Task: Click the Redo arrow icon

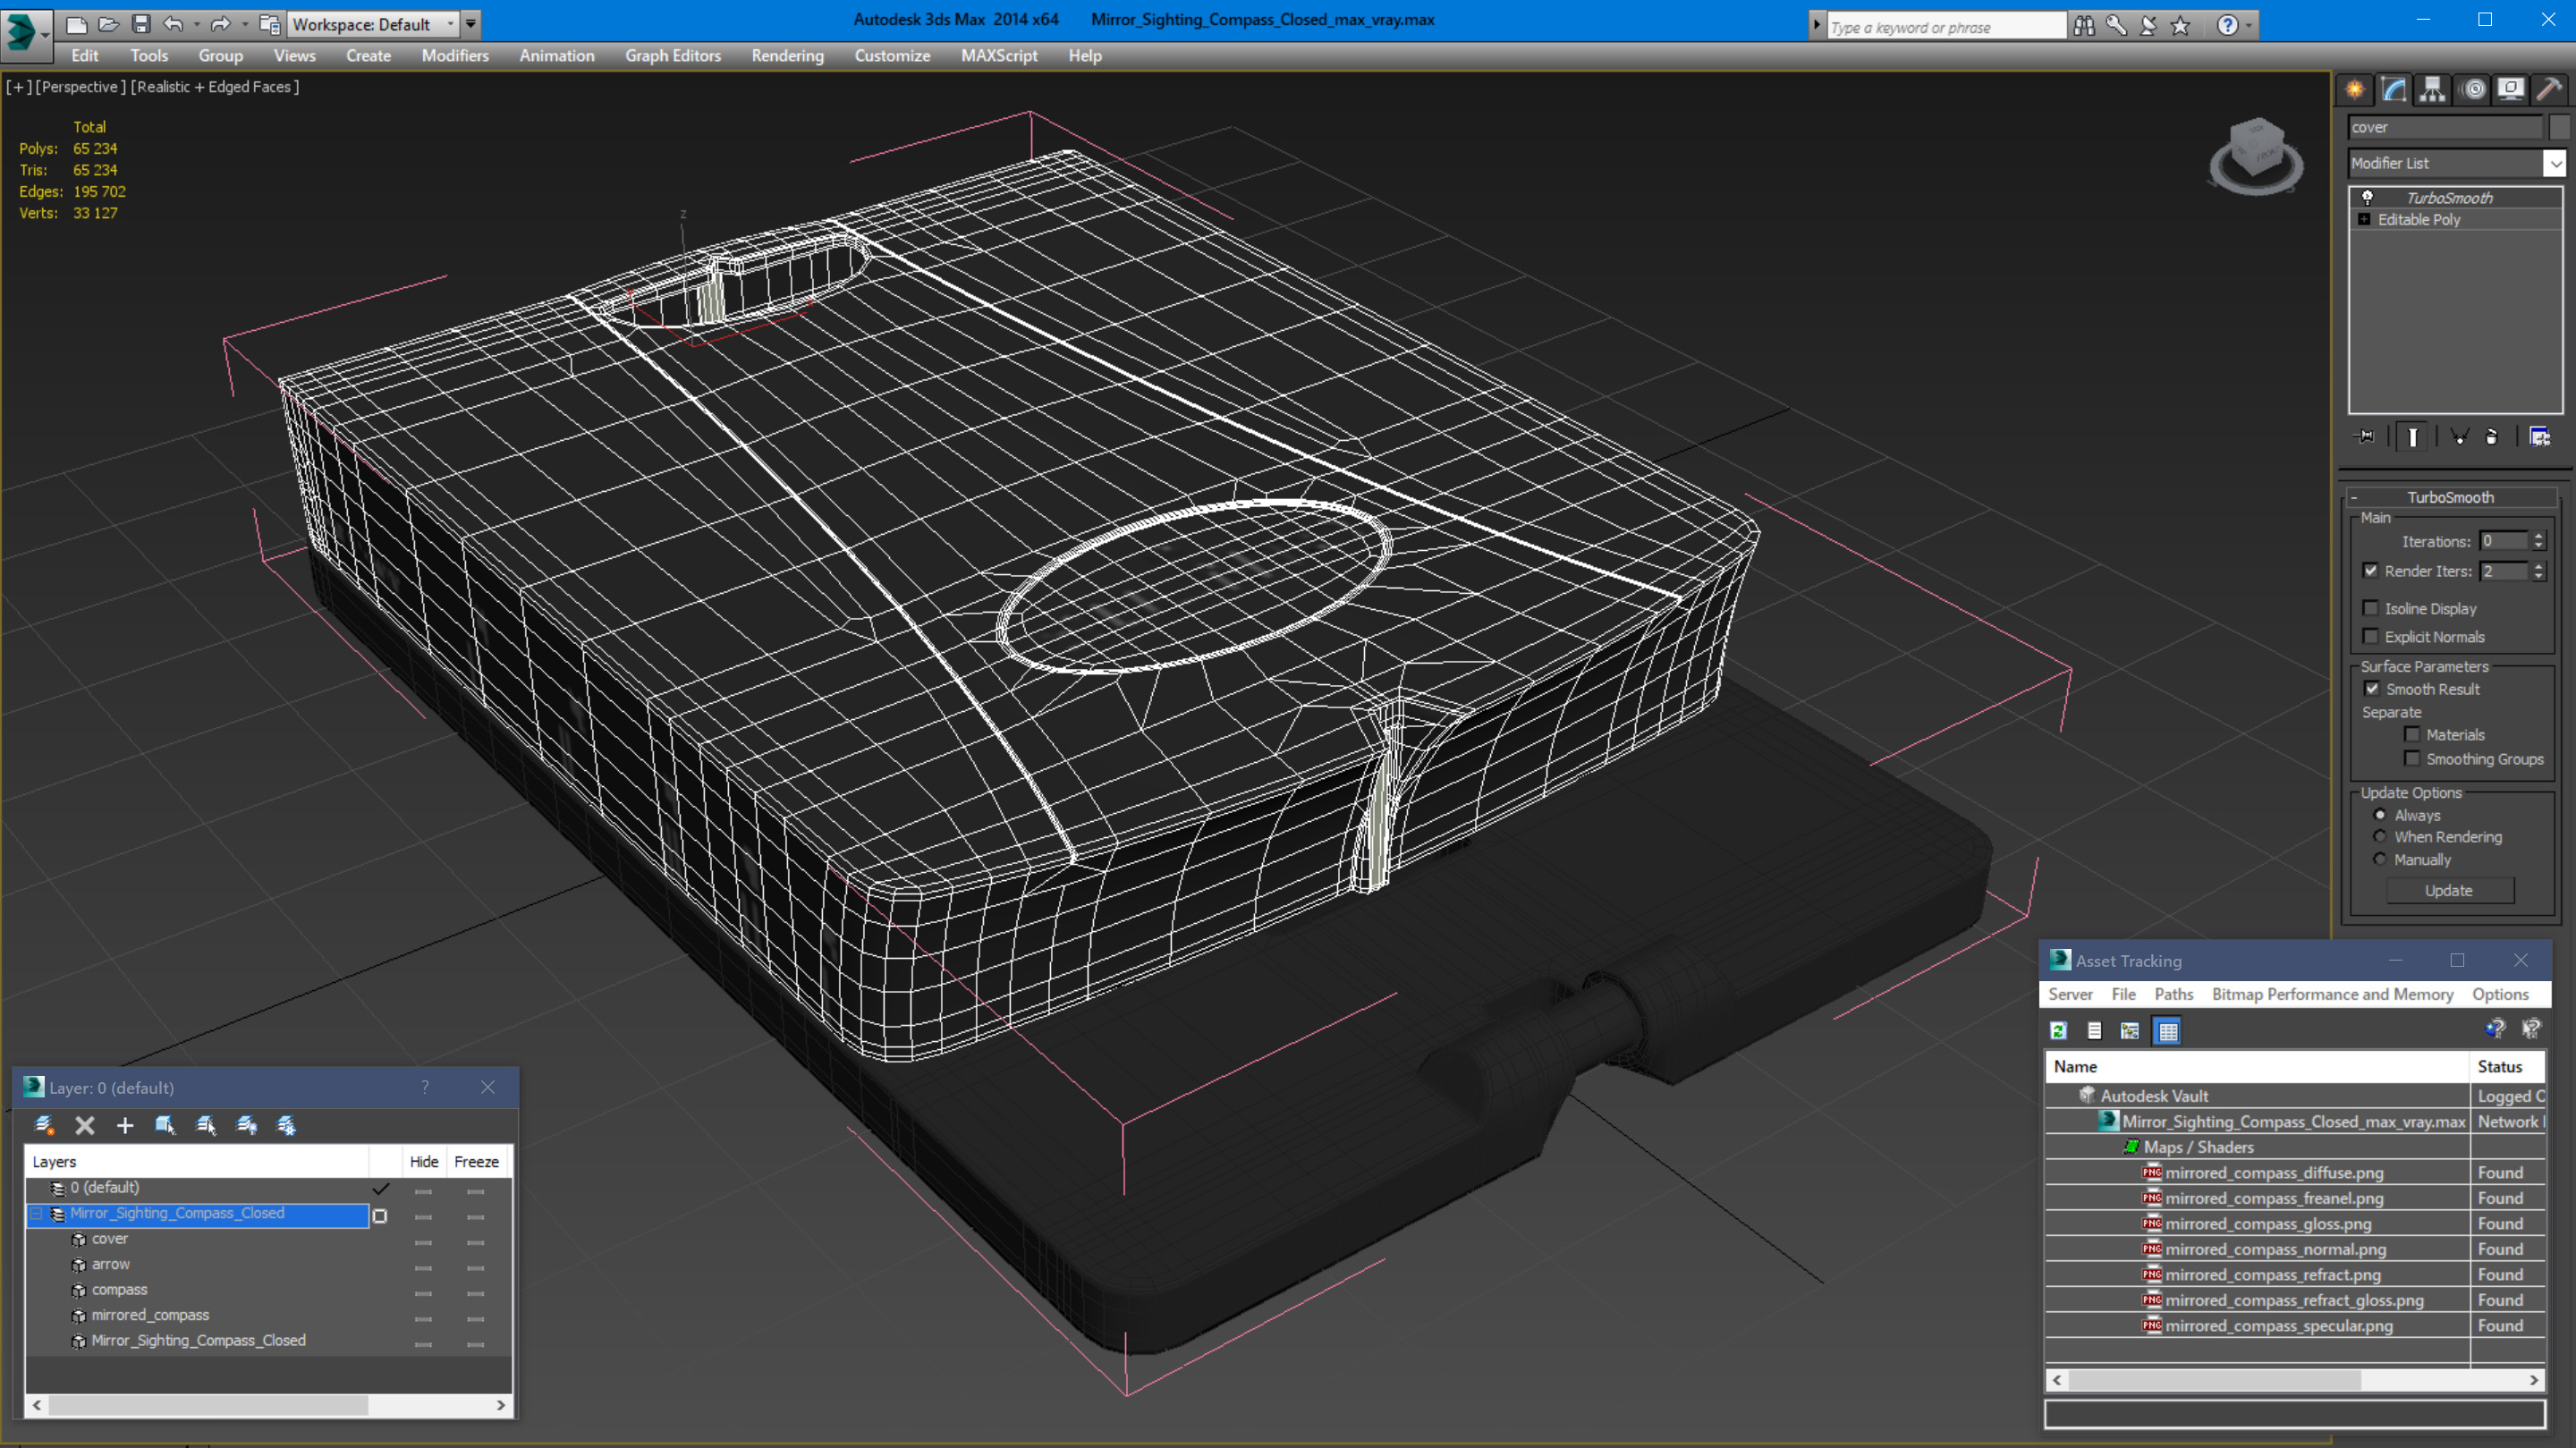Action: pyautogui.click(x=220, y=24)
